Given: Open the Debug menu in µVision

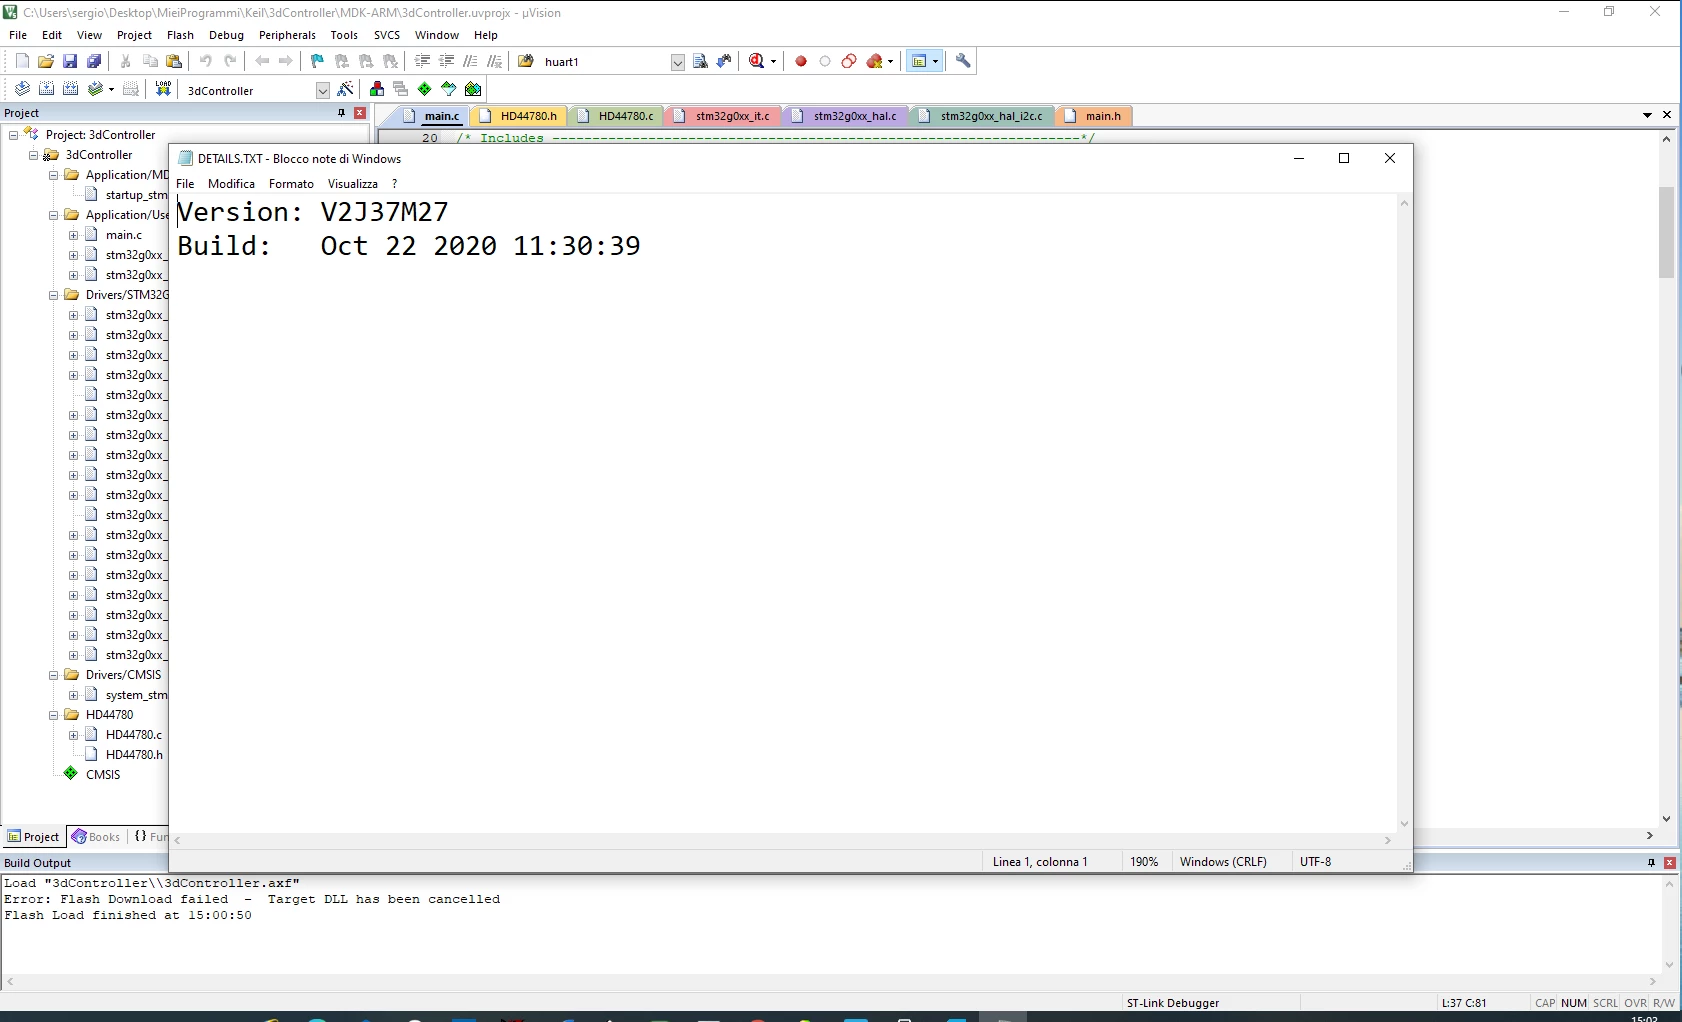Looking at the screenshot, I should coord(226,35).
